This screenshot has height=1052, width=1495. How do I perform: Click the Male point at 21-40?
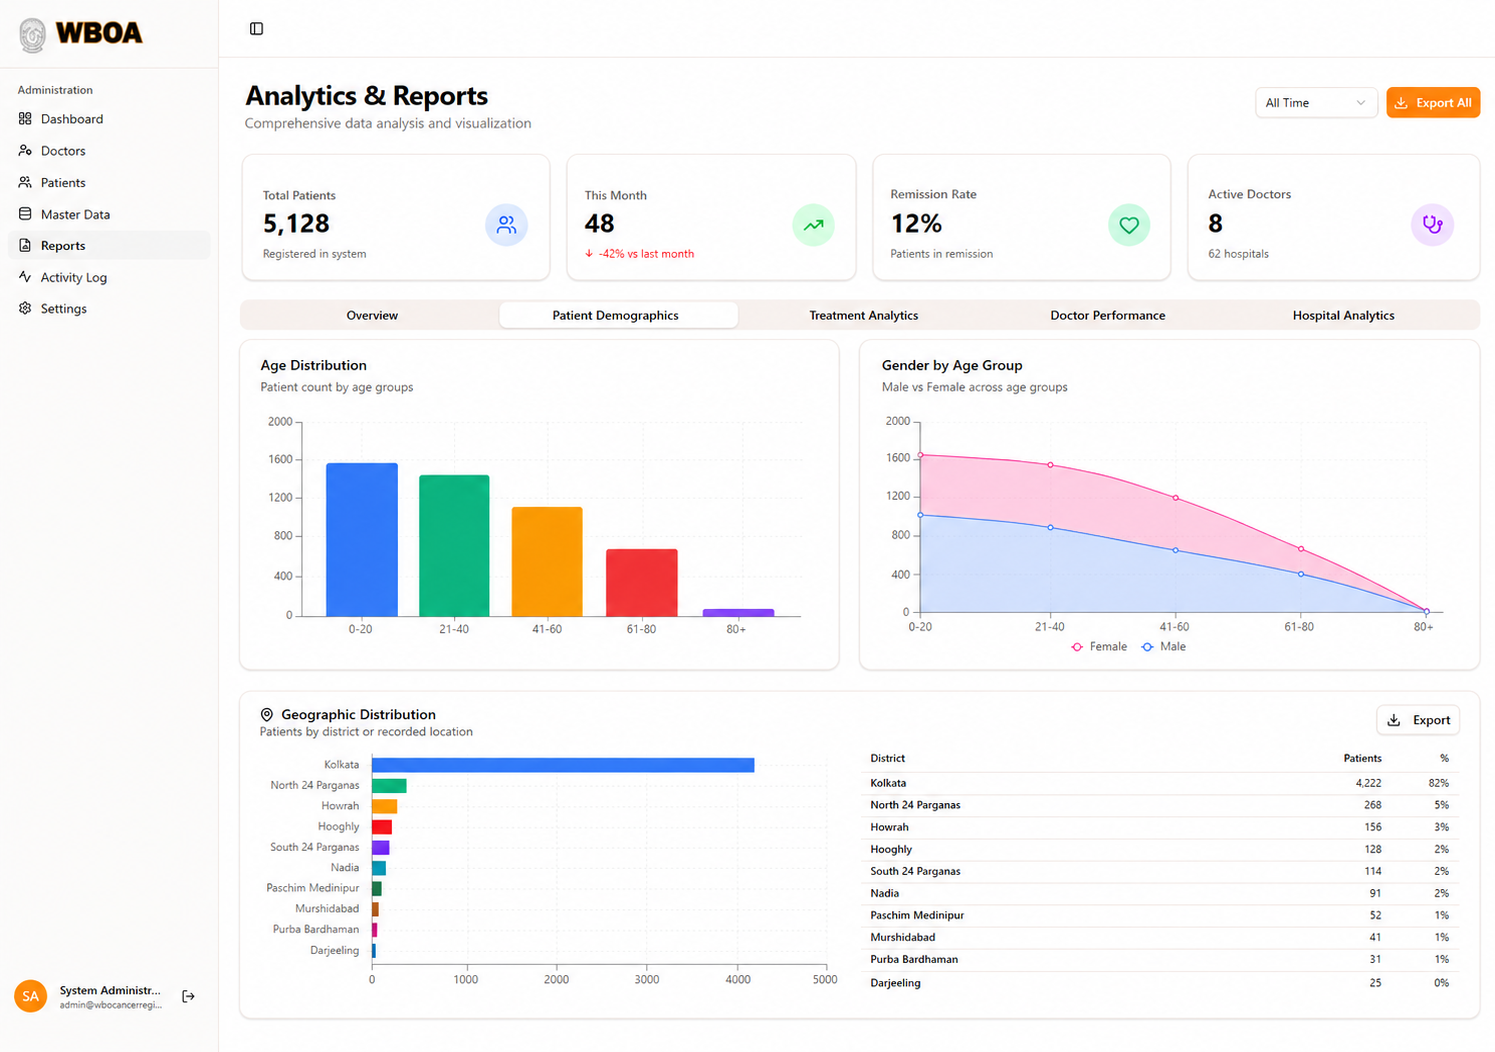tap(1050, 527)
